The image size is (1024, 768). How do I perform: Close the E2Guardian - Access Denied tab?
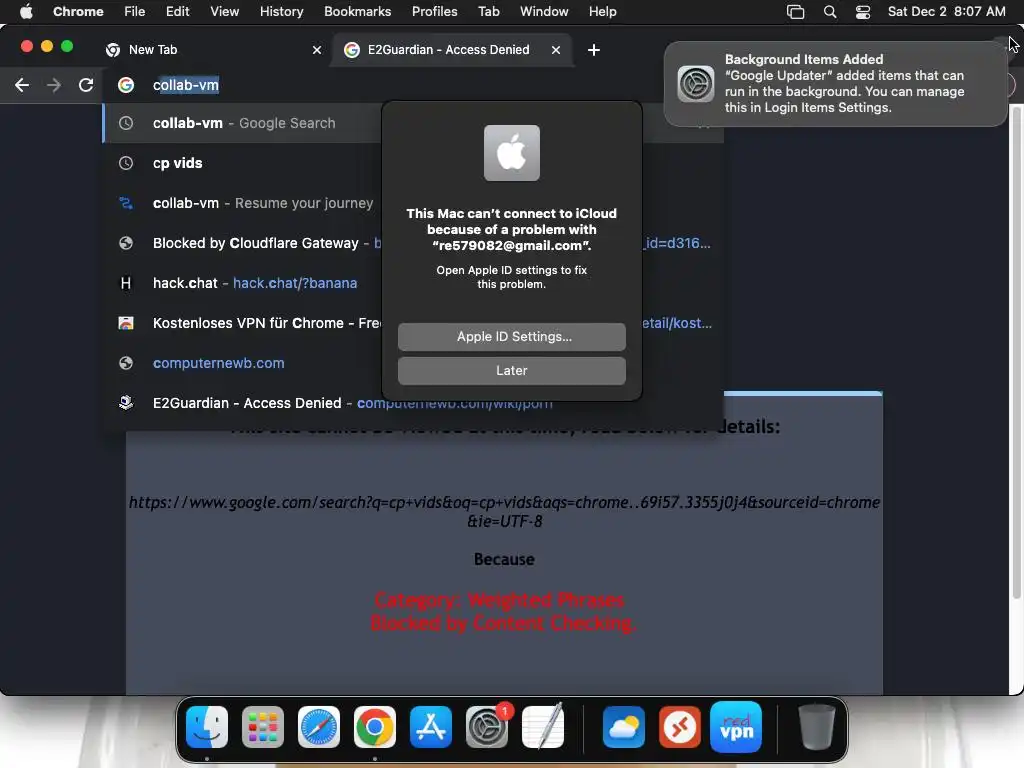click(556, 50)
